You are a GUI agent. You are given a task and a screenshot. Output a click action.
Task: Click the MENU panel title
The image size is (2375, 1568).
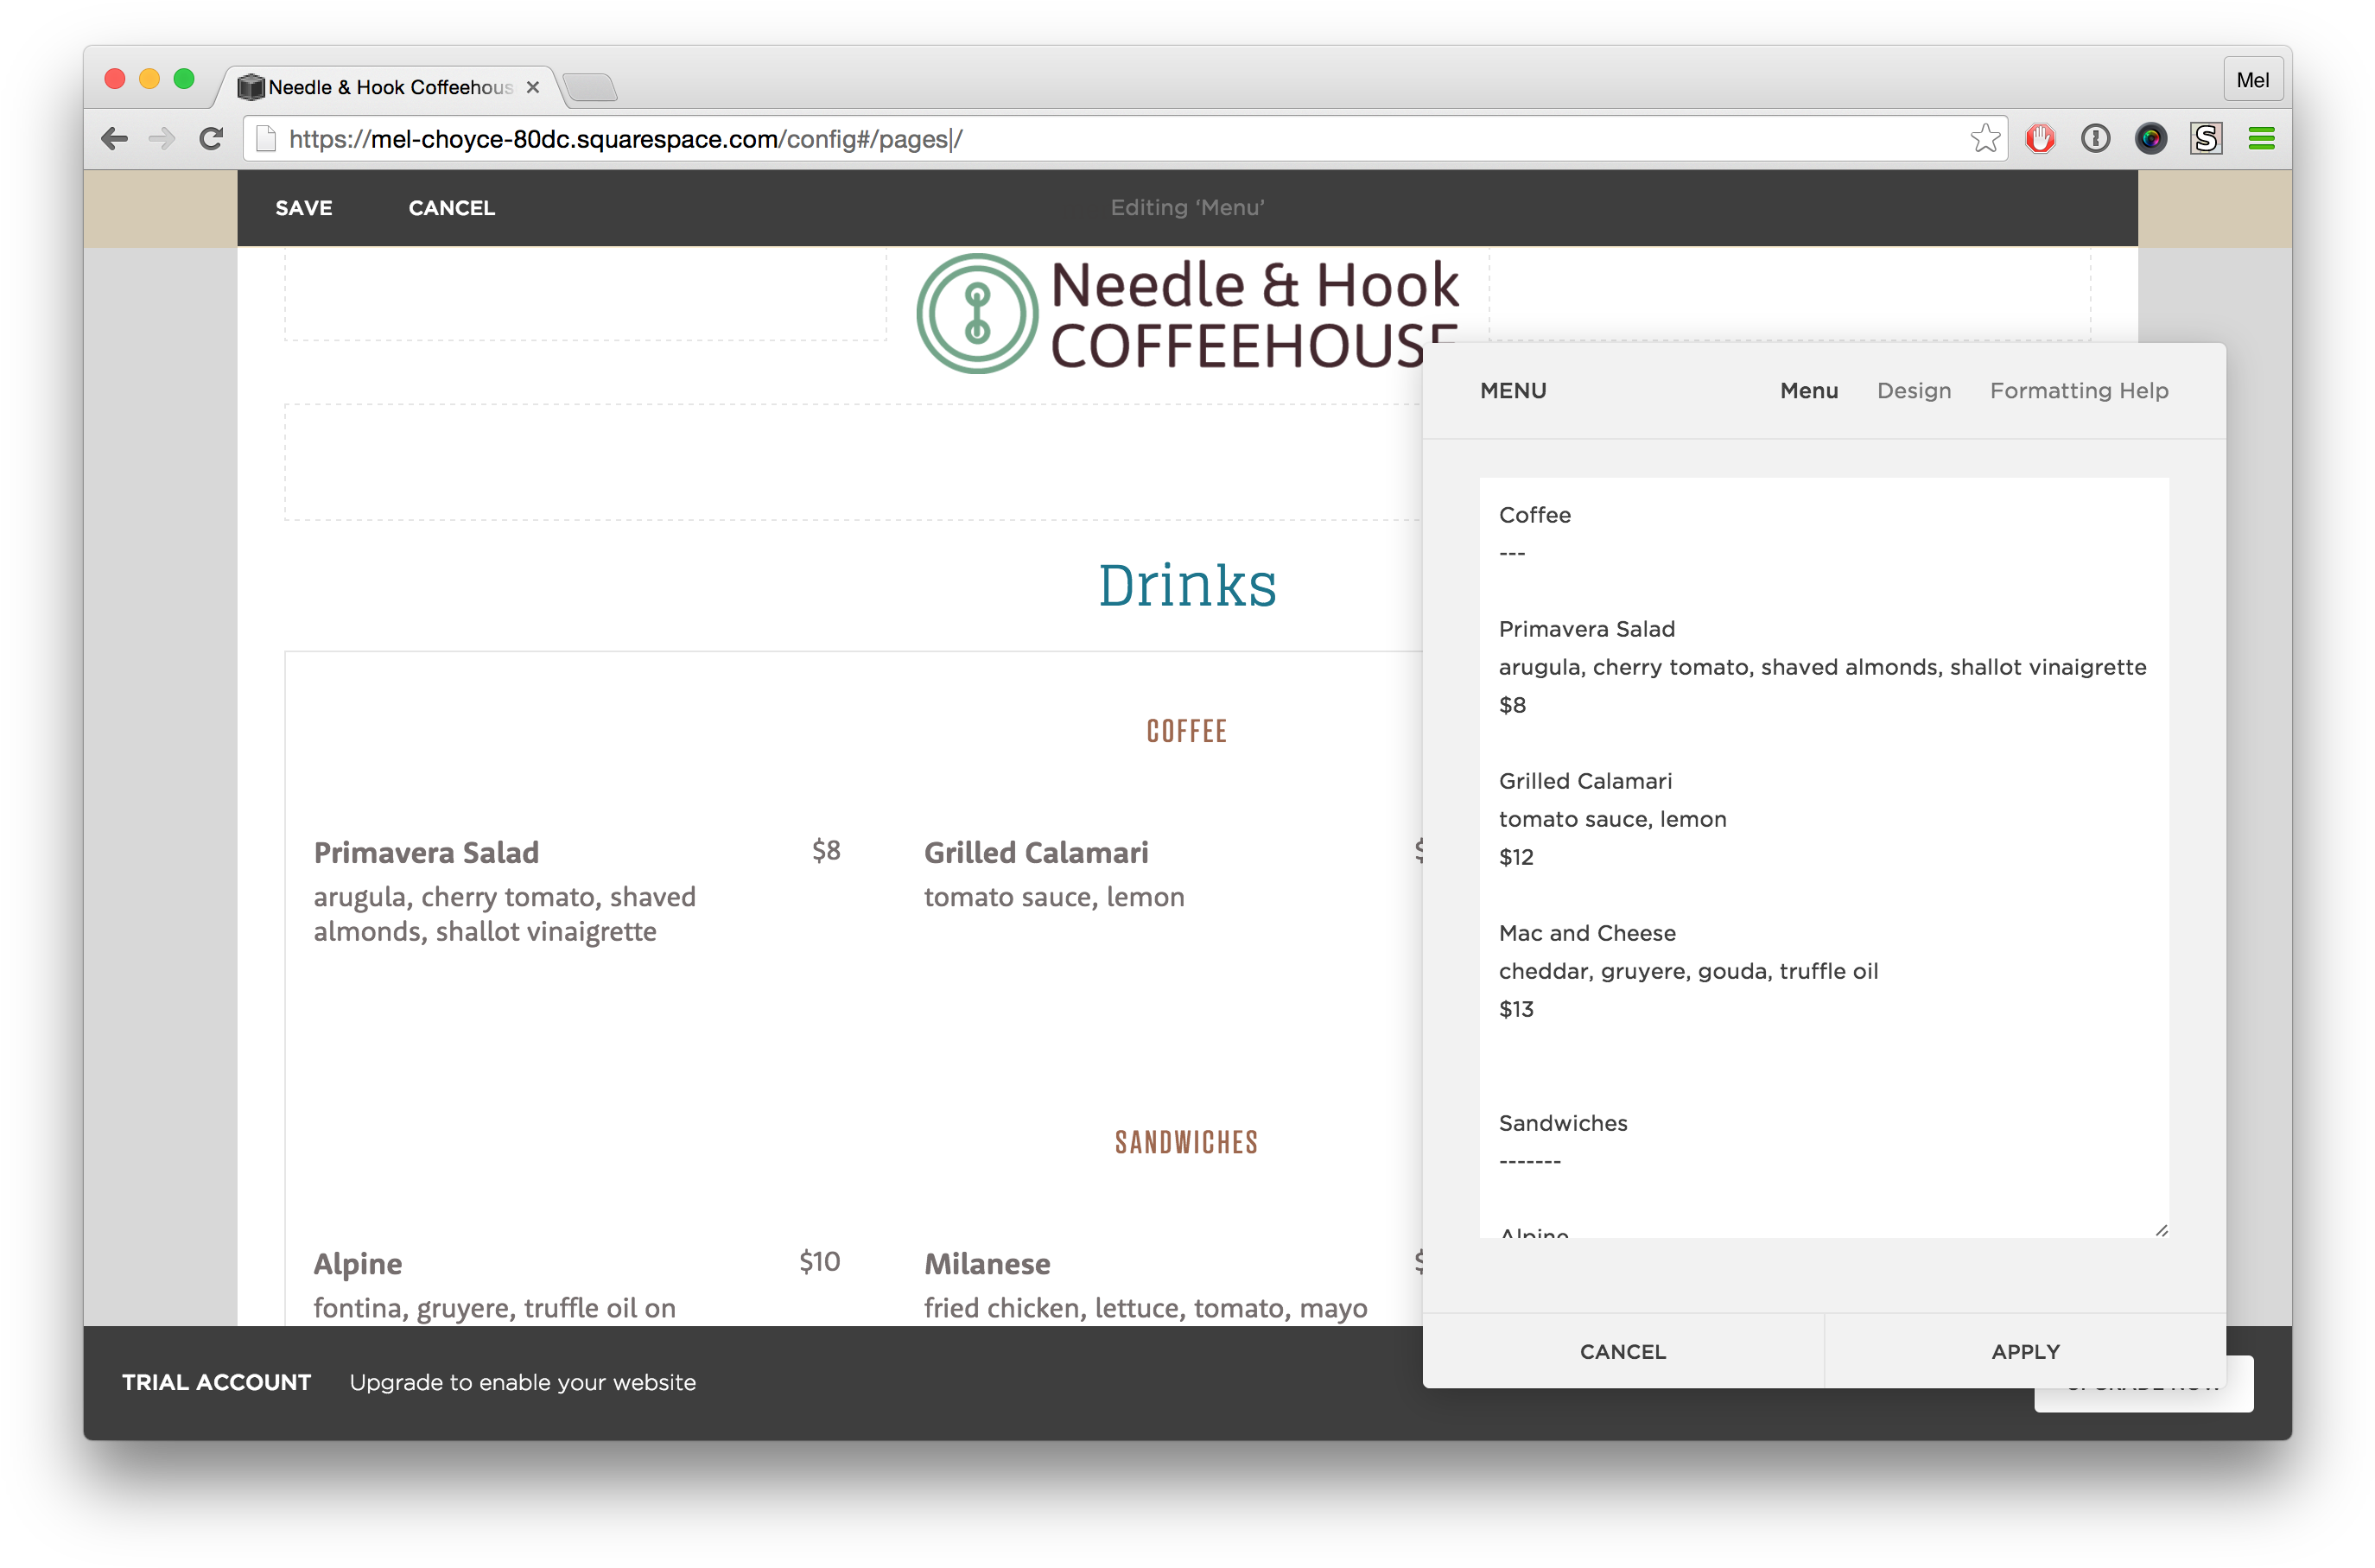[x=1513, y=391]
